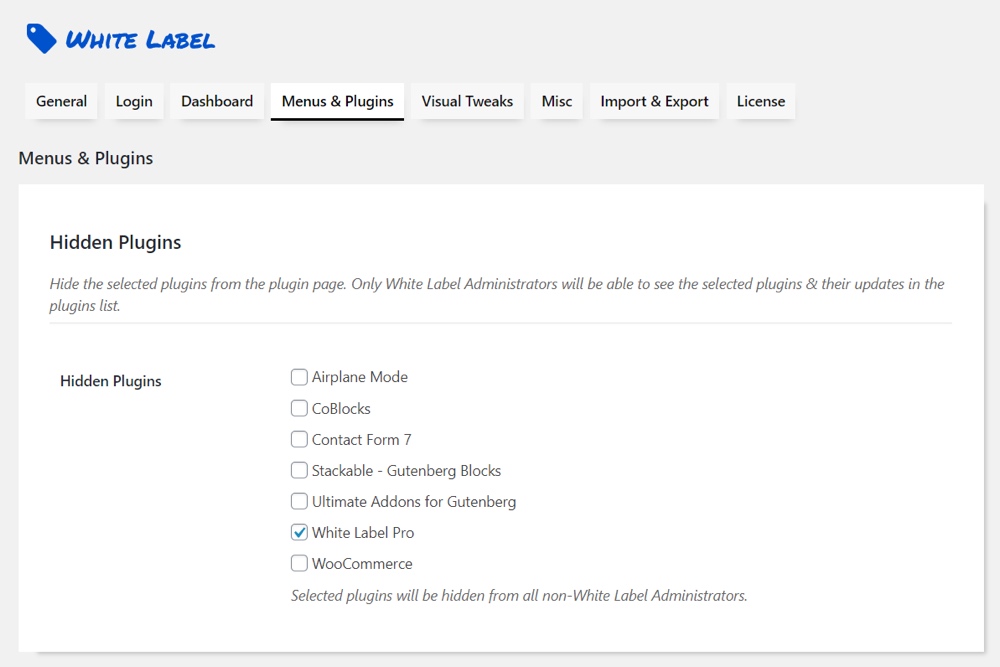Uncheck the White Label Pro checkbox
Screen dimensions: 1000x667
[x=299, y=532]
